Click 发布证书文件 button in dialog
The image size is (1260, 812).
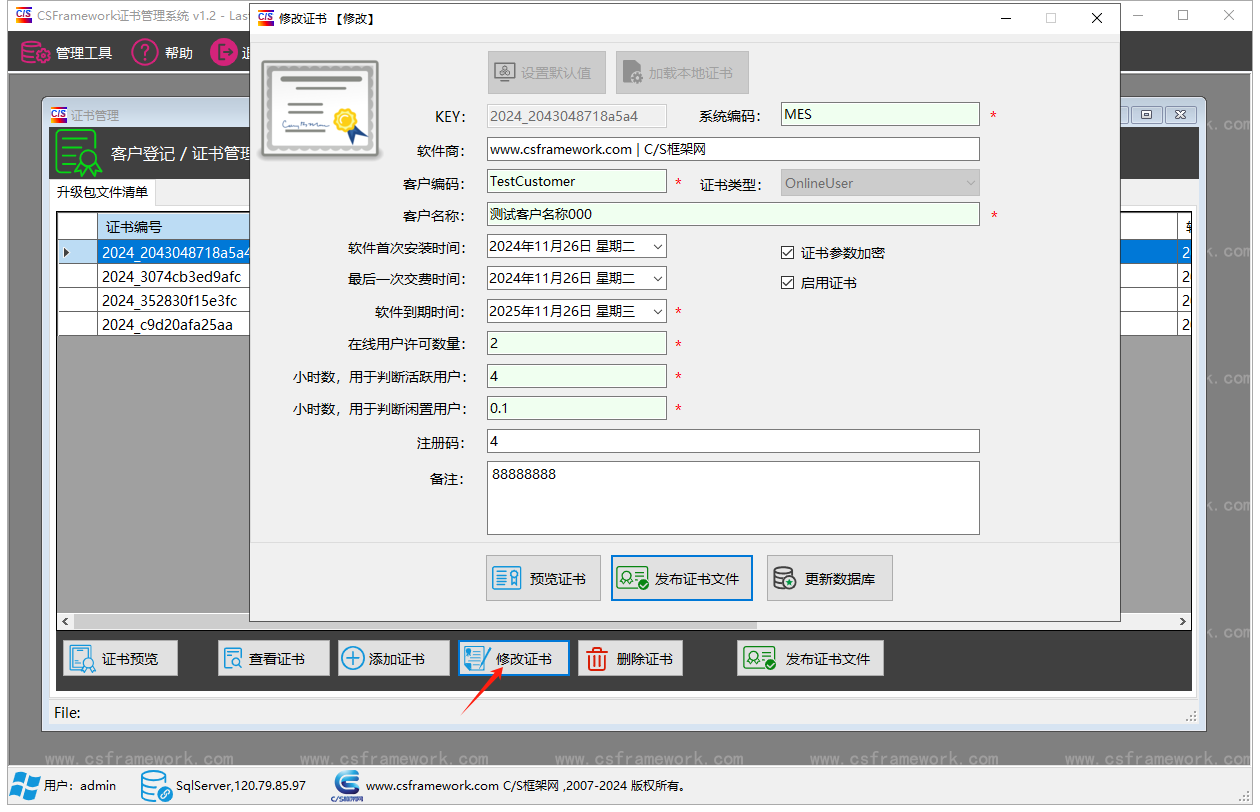(x=682, y=579)
